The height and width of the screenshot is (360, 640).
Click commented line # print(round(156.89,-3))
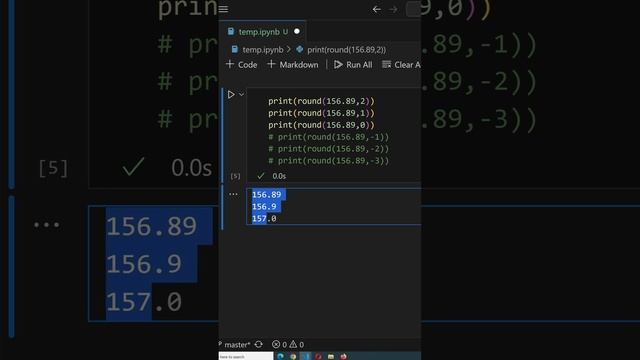tap(329, 161)
